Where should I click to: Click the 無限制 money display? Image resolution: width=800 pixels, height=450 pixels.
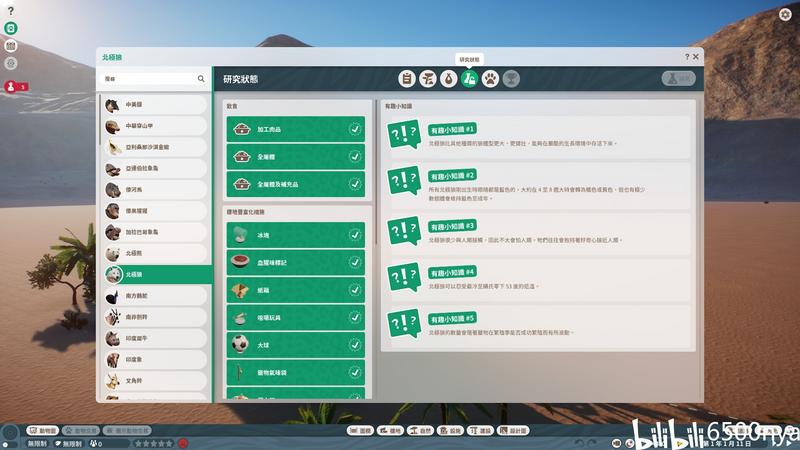[37, 444]
